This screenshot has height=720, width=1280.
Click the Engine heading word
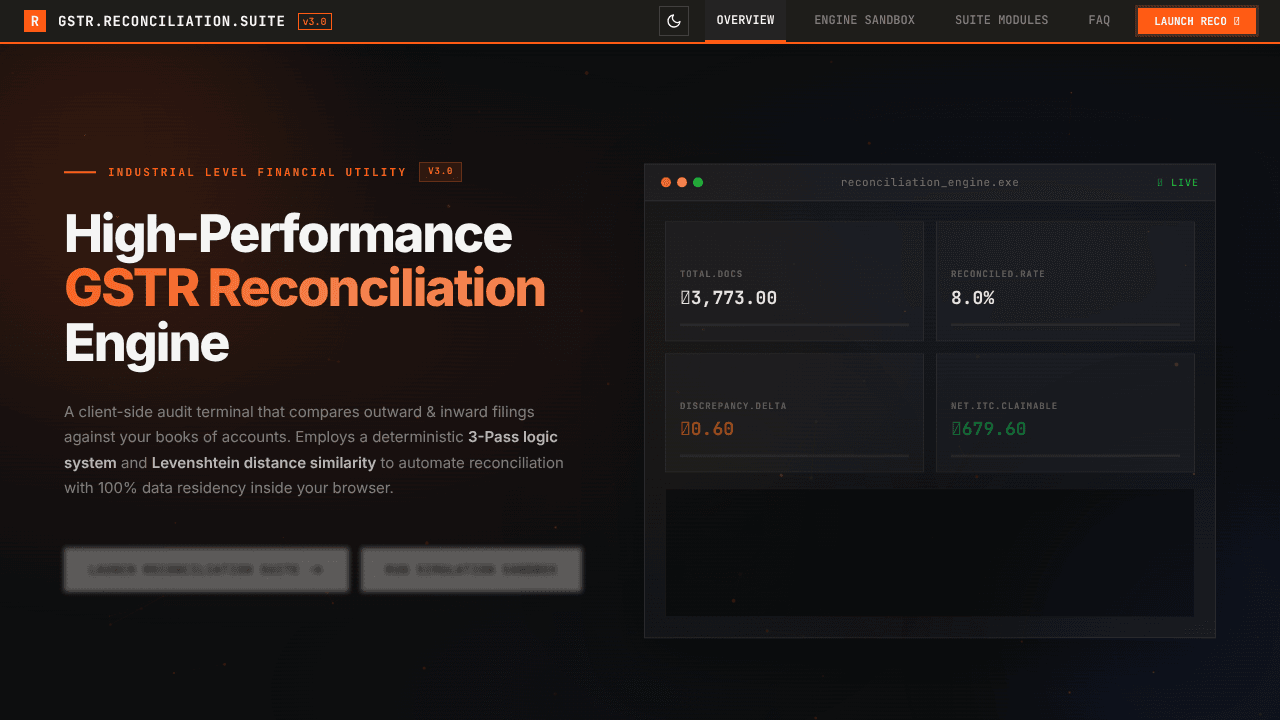147,343
